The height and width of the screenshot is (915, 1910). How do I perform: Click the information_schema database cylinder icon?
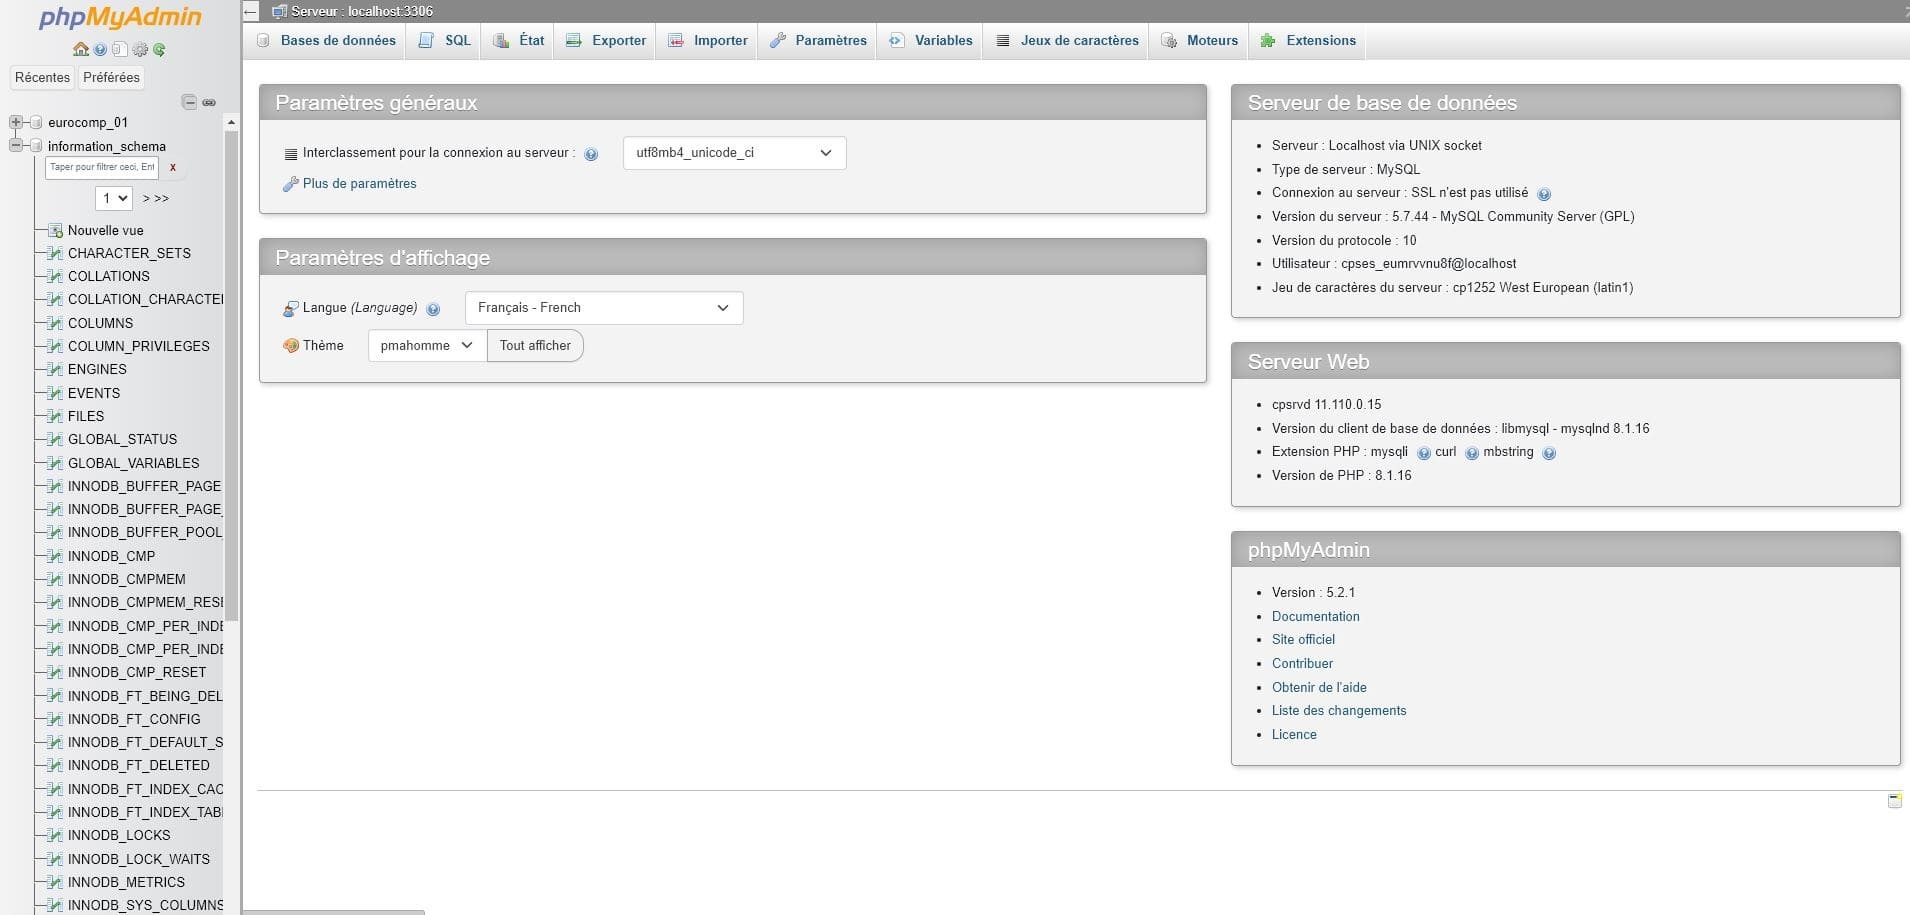[x=36, y=146]
